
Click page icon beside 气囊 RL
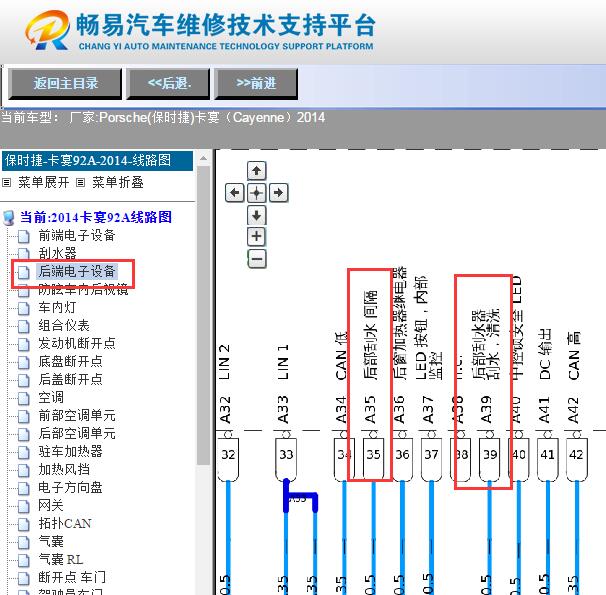pyautogui.click(x=24, y=560)
